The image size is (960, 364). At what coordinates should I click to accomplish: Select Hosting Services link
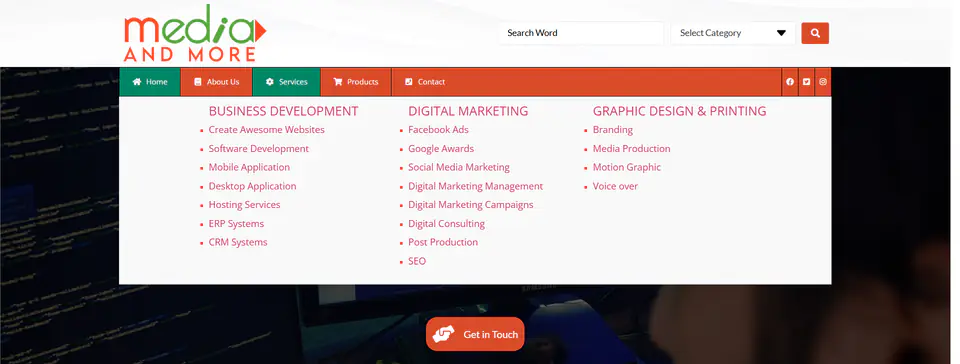(244, 204)
